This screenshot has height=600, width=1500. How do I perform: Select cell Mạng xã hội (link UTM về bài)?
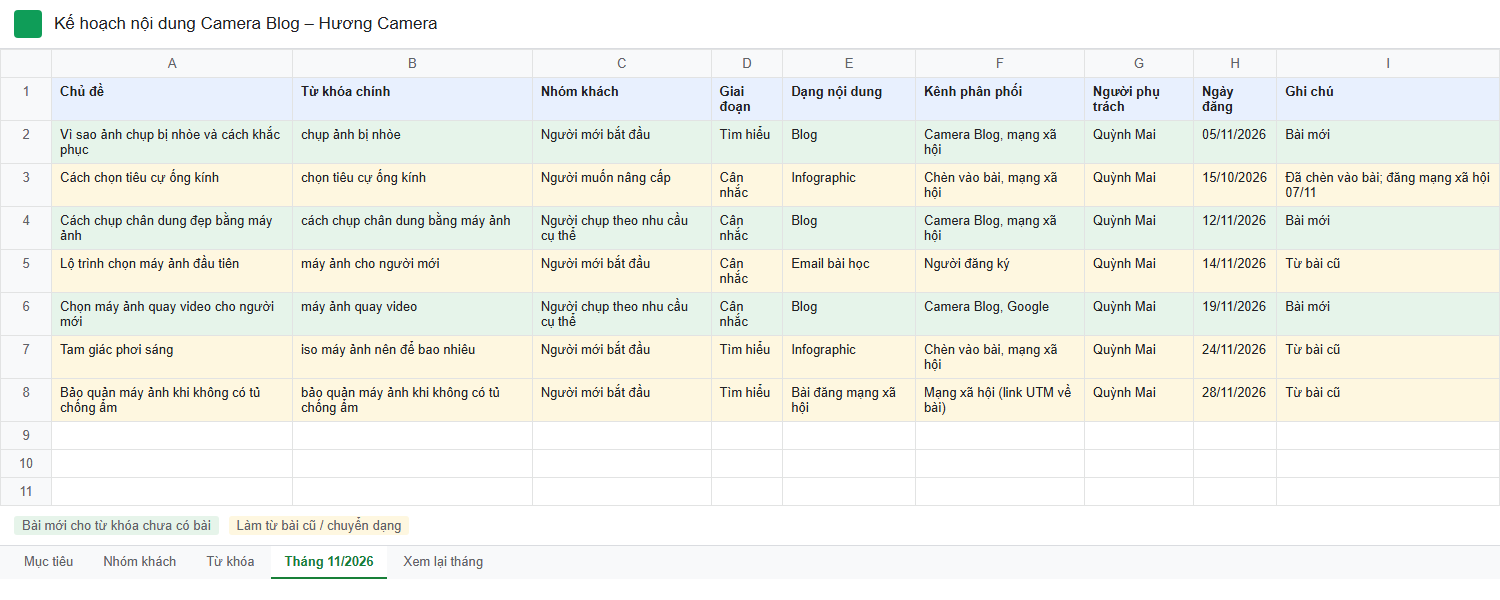[x=1000, y=400]
